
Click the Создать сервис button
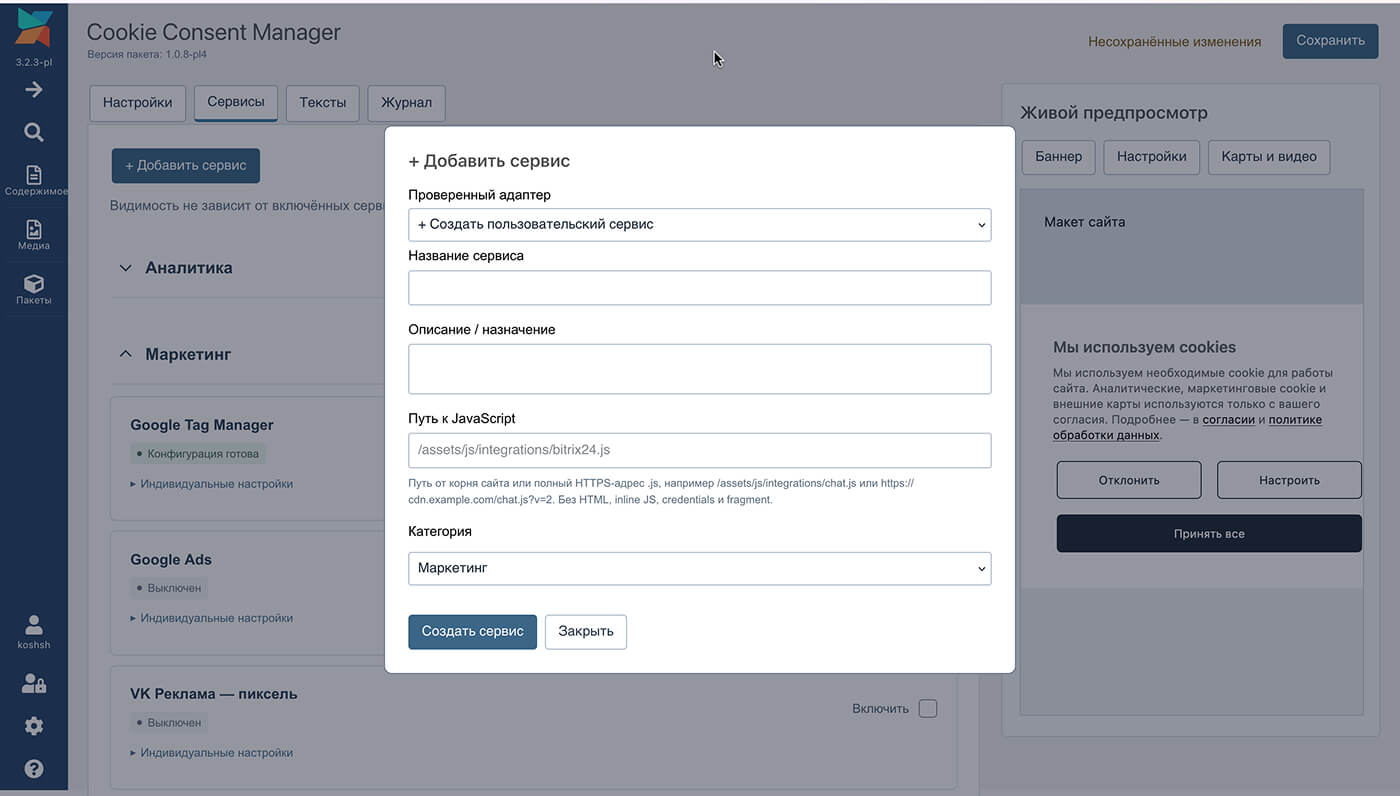pos(473,632)
